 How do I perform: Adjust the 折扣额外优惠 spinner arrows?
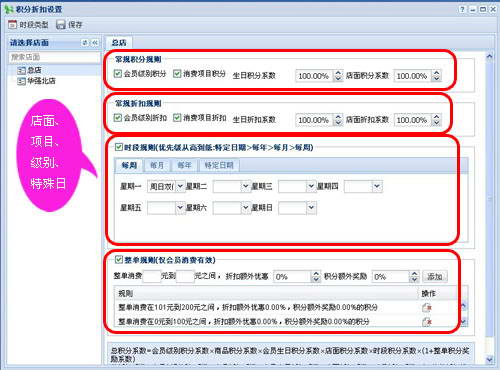[316, 277]
